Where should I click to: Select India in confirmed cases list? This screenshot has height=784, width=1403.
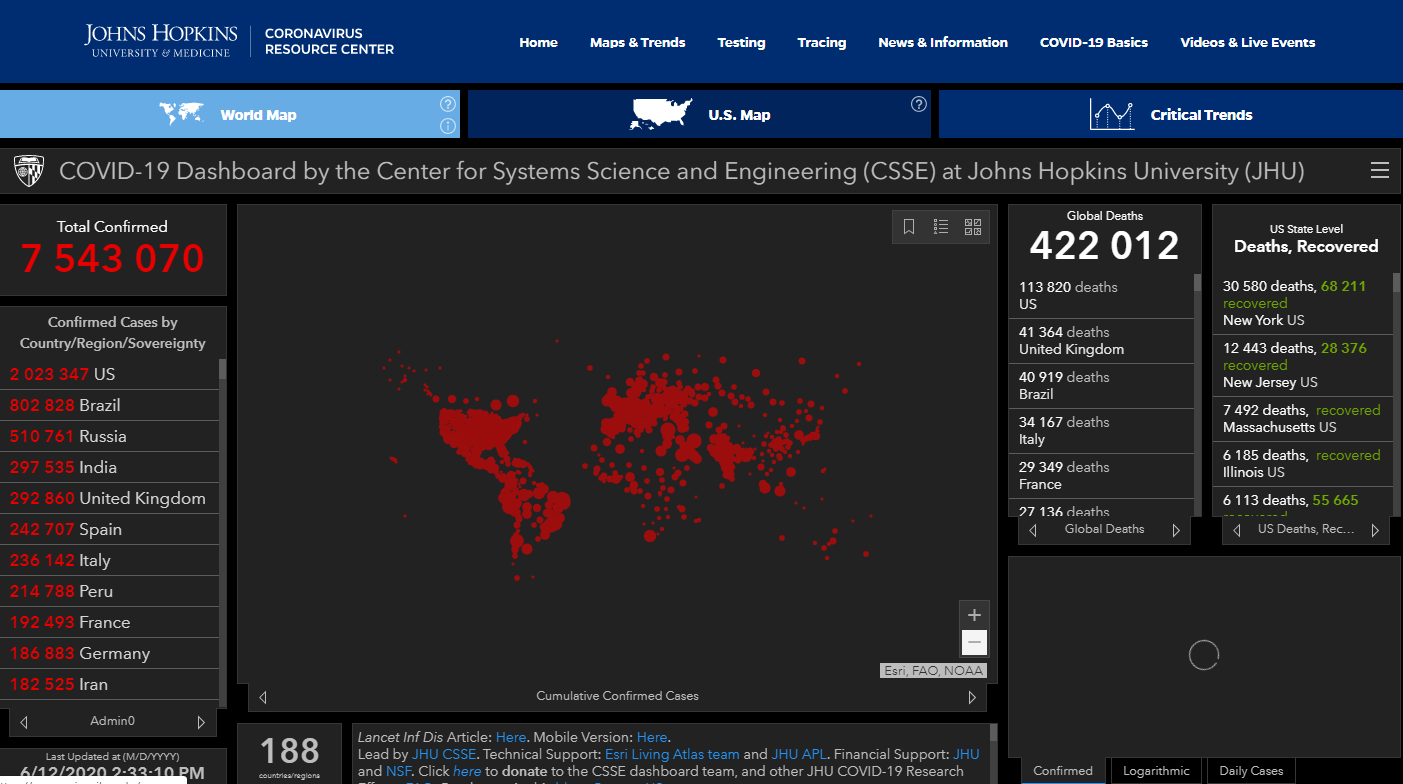coord(111,467)
